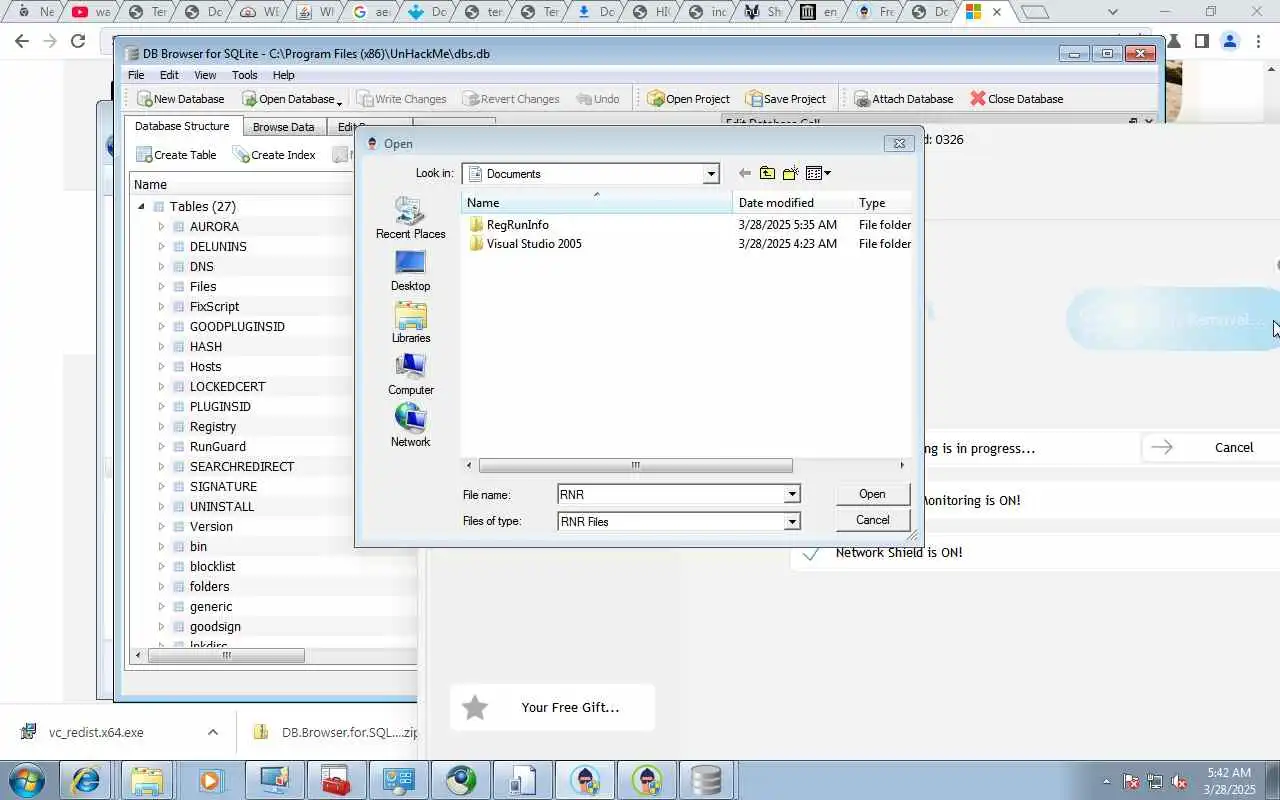Click the Attach Database toolbar icon
The width and height of the screenshot is (1280, 800).
point(861,99)
